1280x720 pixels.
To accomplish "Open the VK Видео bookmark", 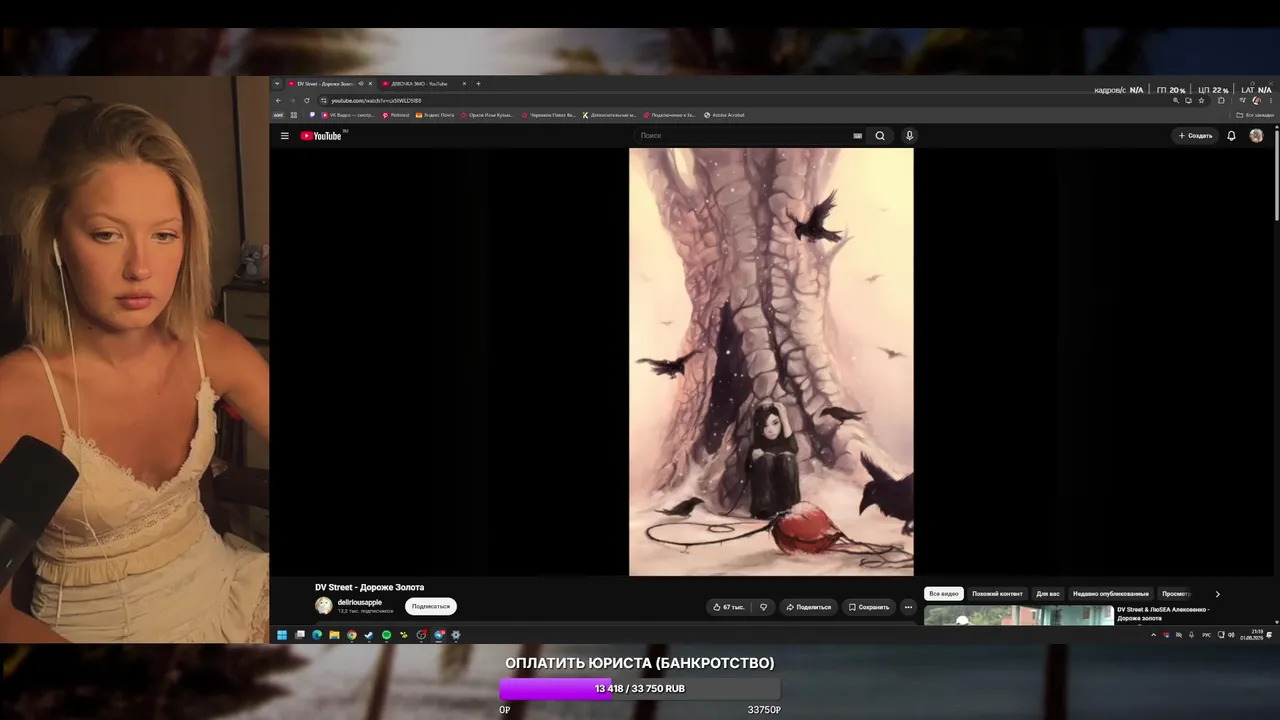I will point(348,115).
